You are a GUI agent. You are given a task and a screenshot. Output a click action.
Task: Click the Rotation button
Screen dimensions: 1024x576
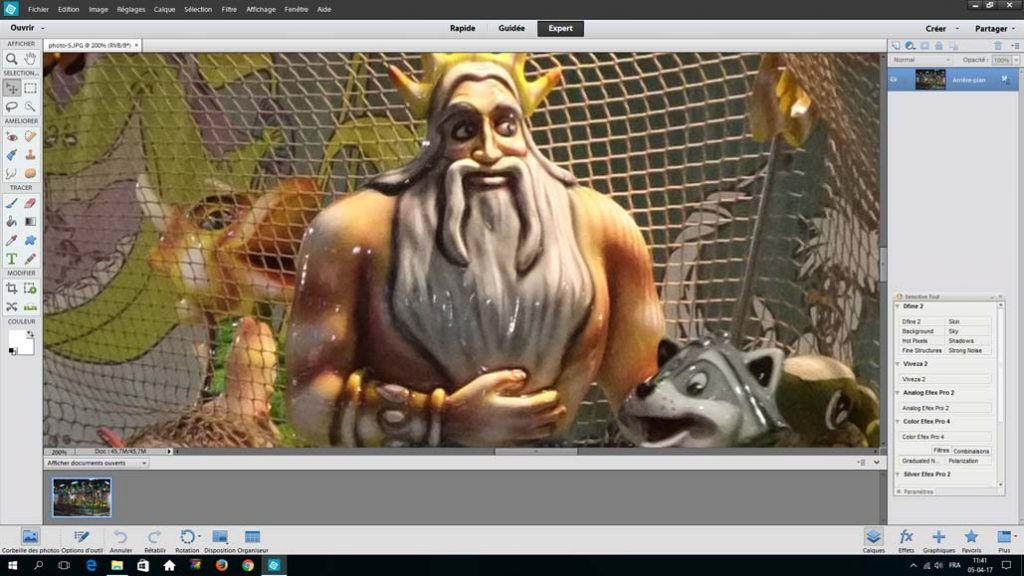coord(187,540)
